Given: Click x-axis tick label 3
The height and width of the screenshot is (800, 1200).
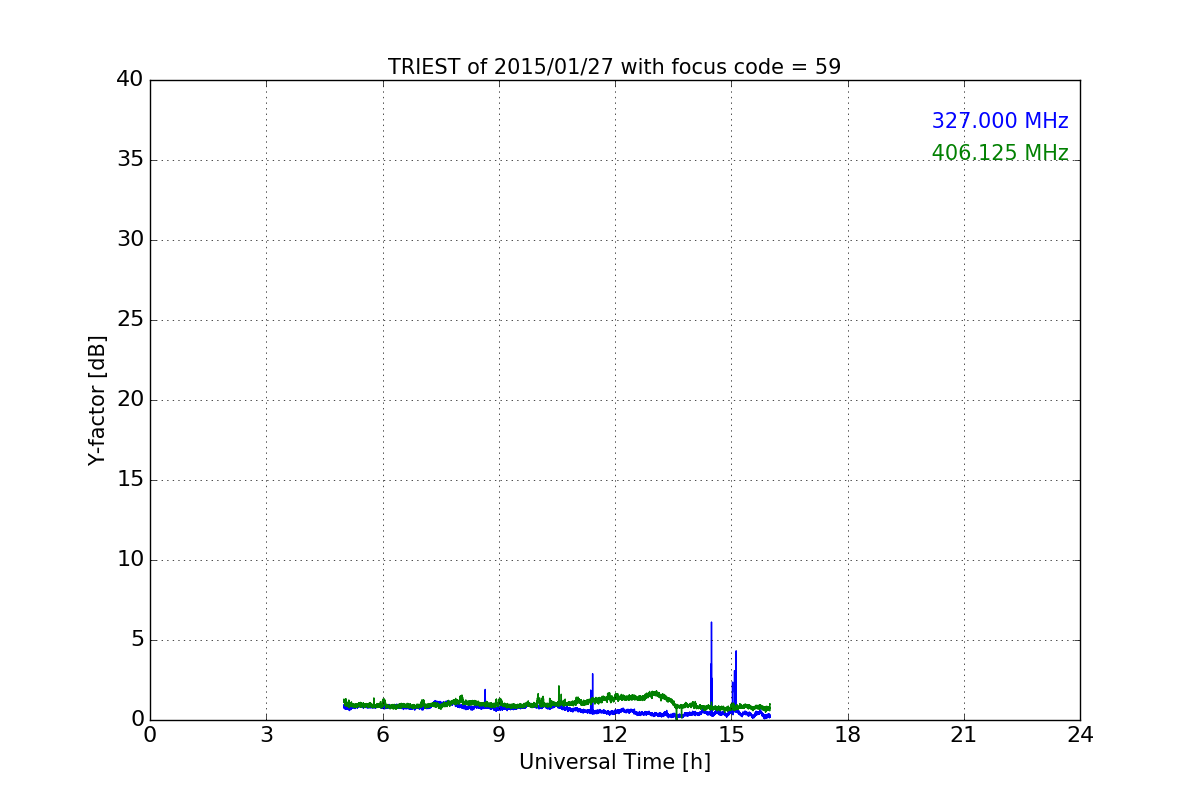Looking at the screenshot, I should pos(266,735).
